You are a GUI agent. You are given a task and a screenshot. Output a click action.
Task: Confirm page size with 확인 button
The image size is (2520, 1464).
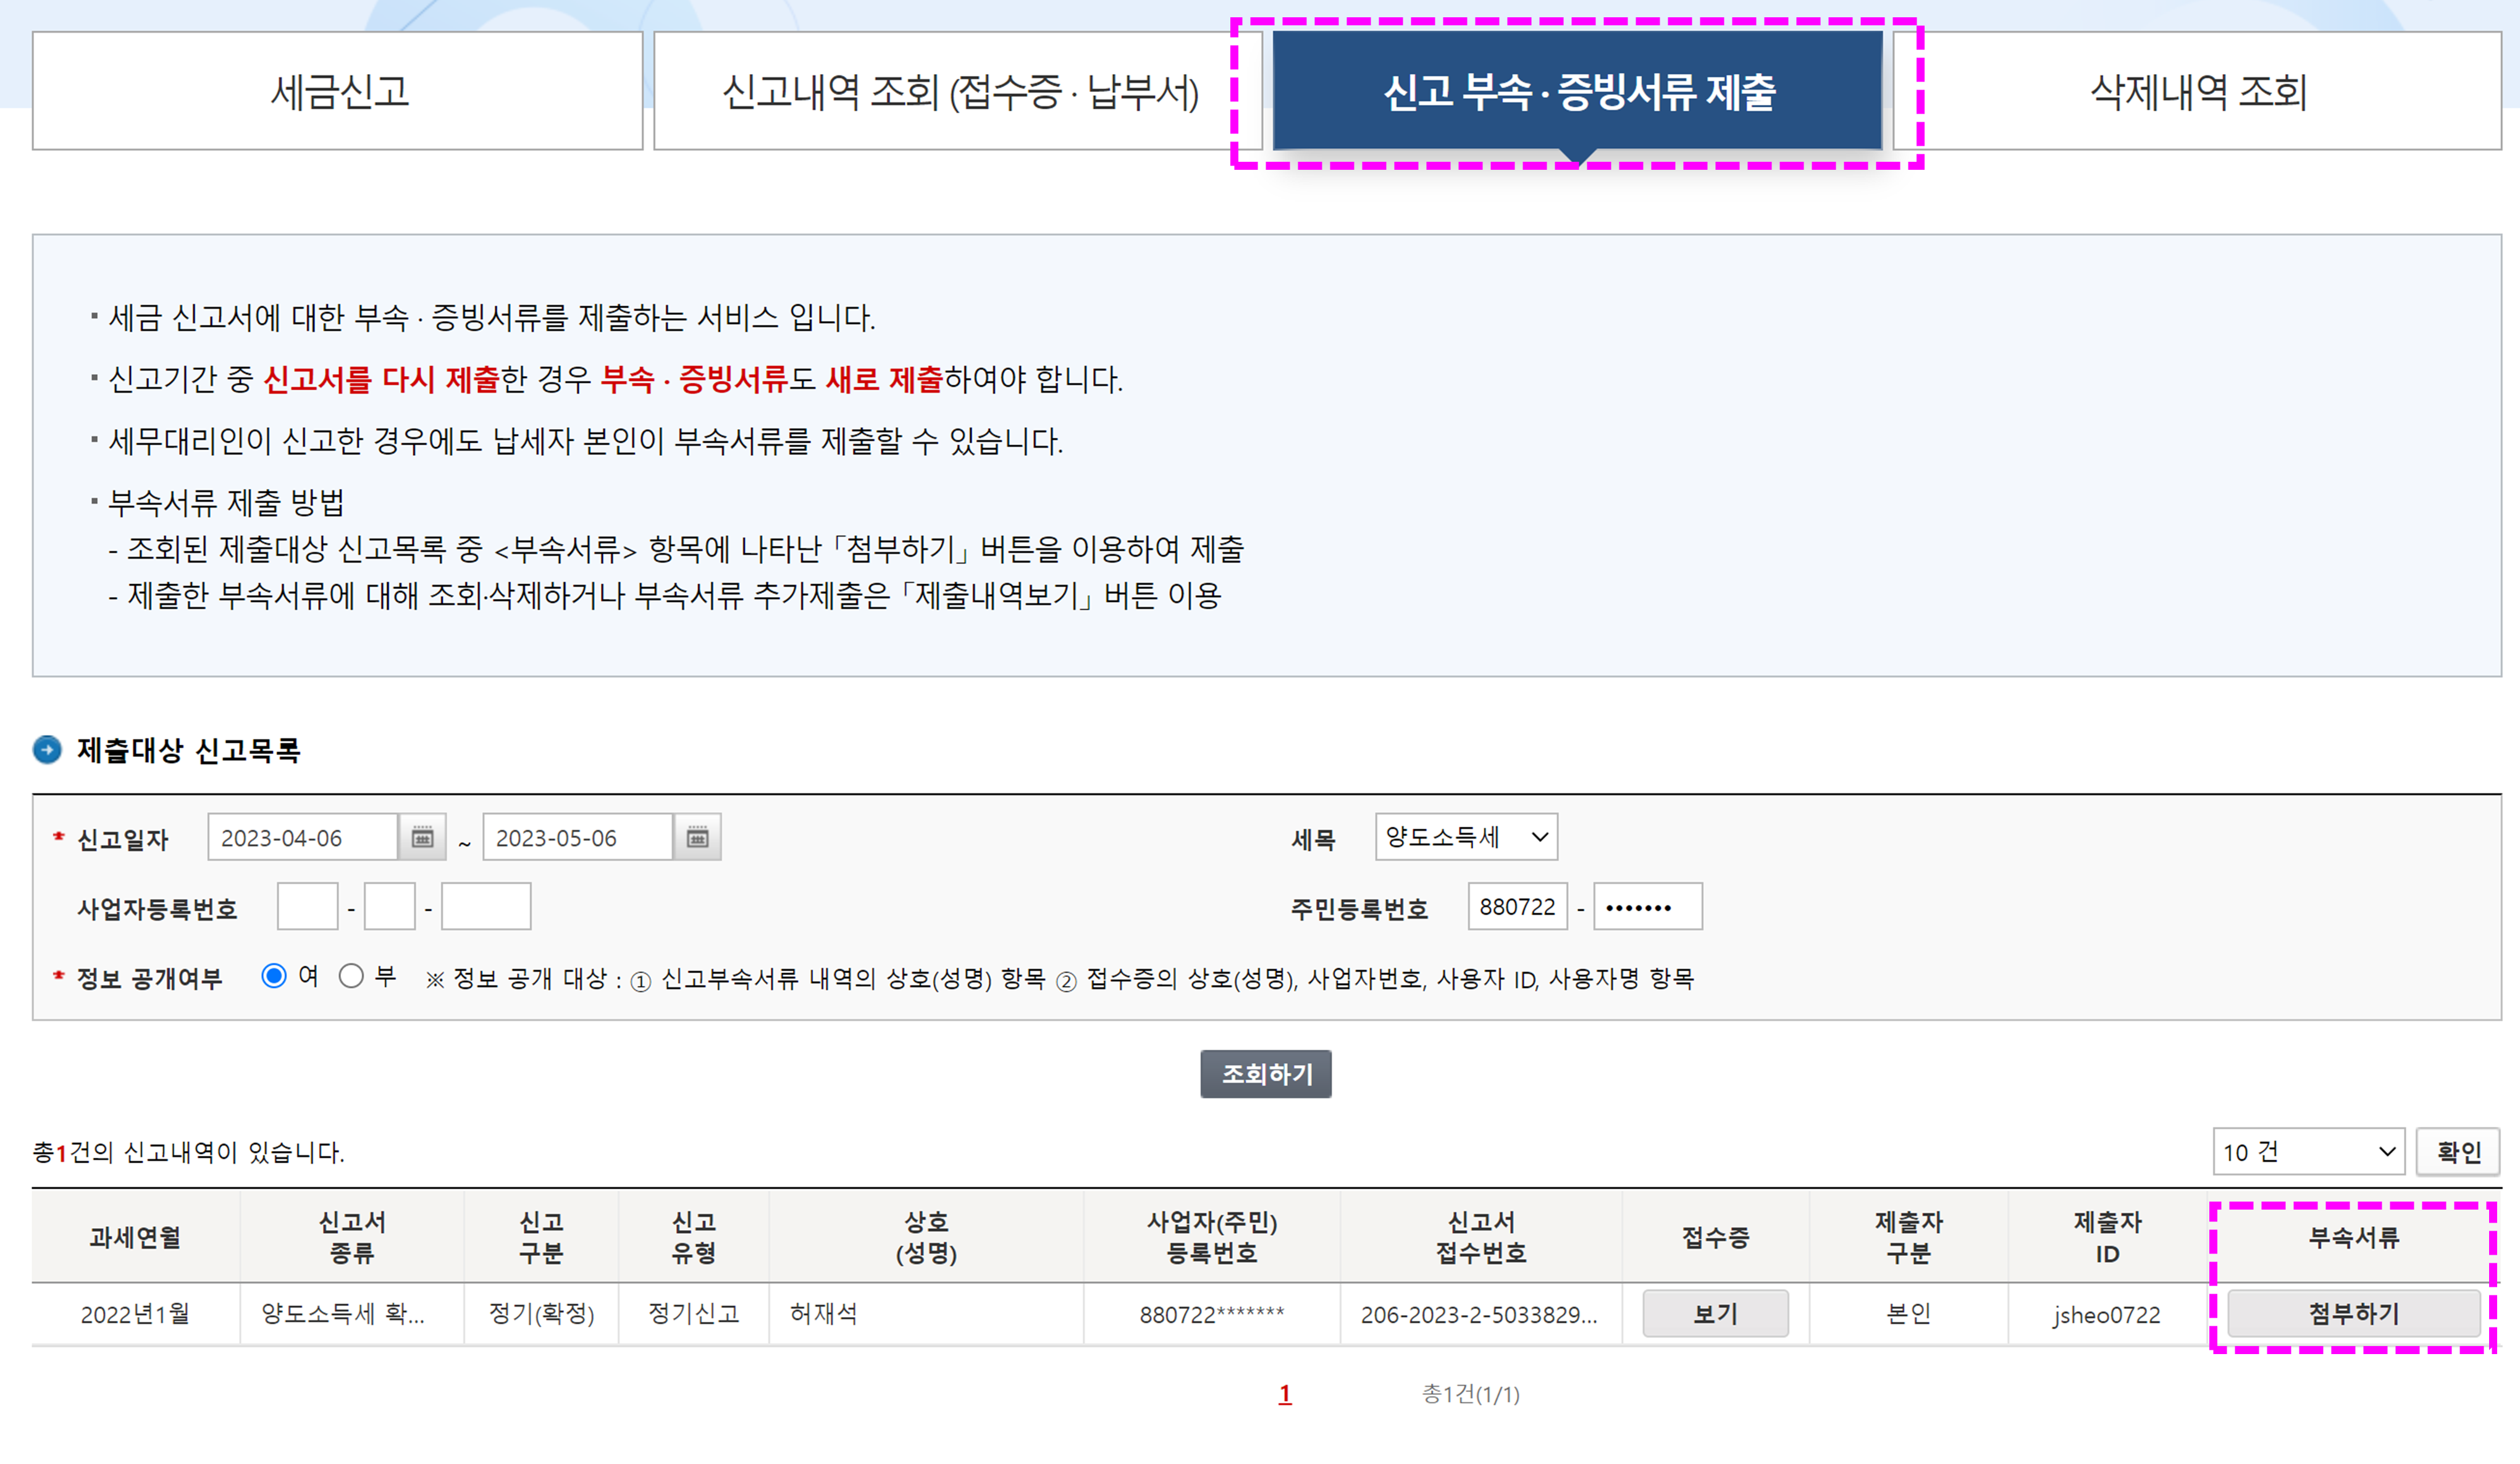click(x=2458, y=1152)
